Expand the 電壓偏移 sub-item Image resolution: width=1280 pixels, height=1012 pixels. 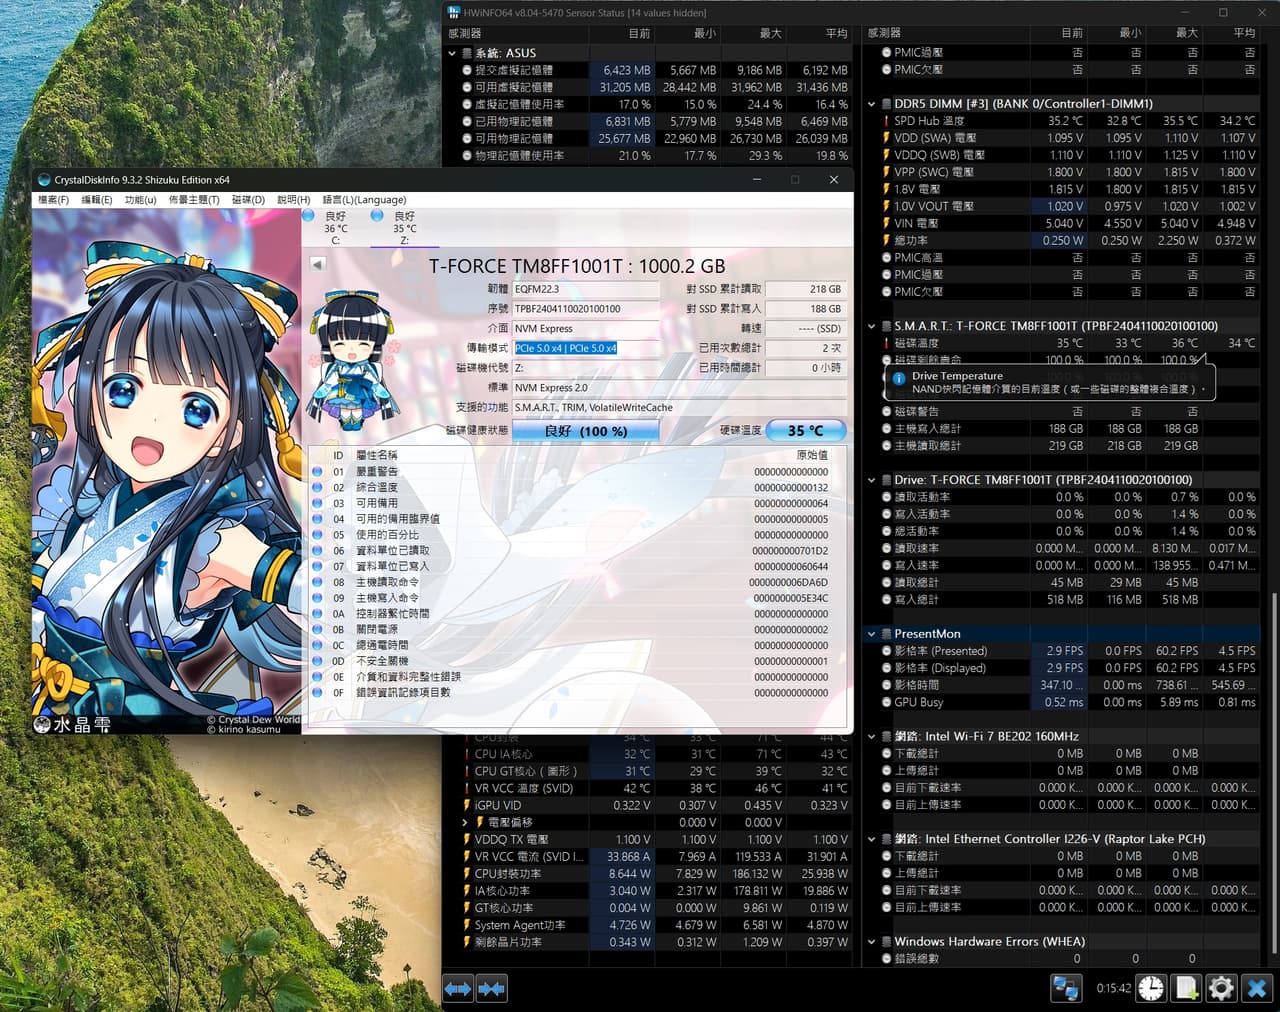click(466, 822)
